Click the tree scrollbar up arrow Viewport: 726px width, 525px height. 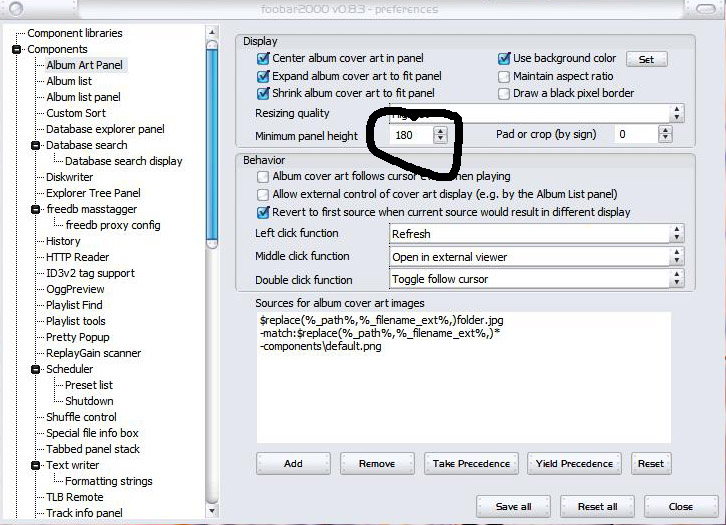(x=212, y=32)
